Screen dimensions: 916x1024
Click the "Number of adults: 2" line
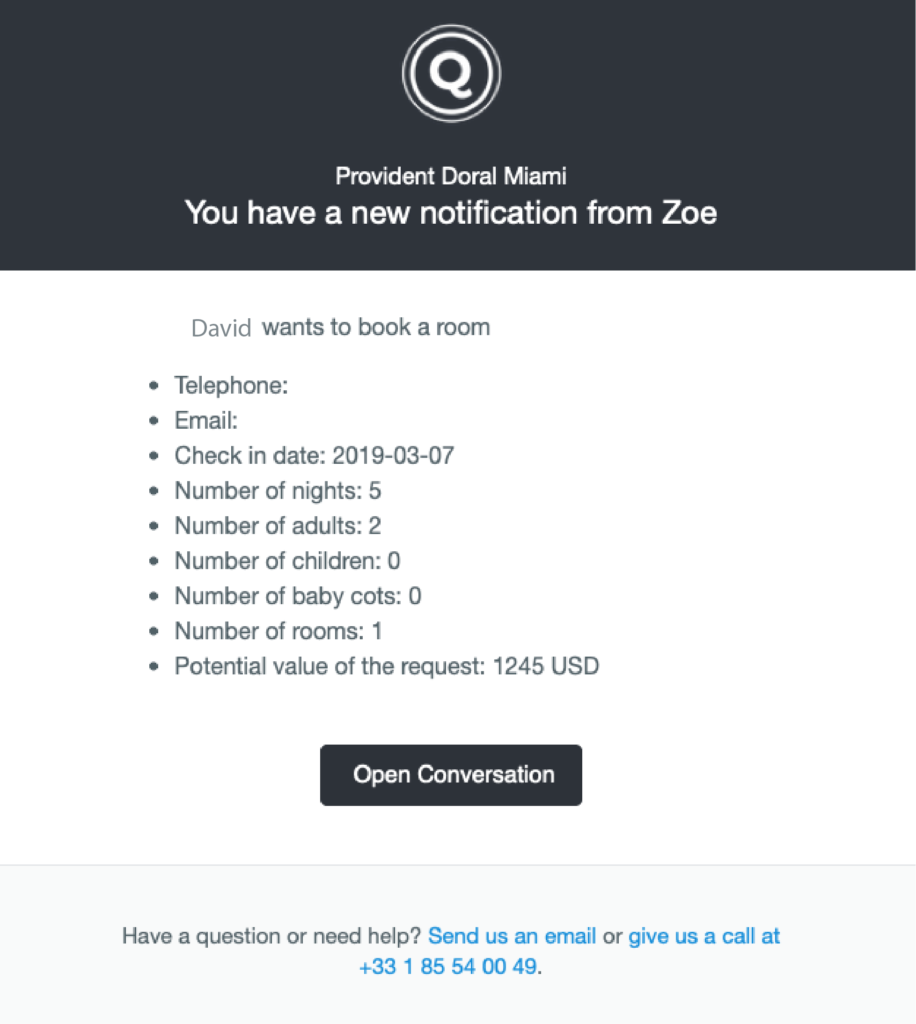(278, 526)
